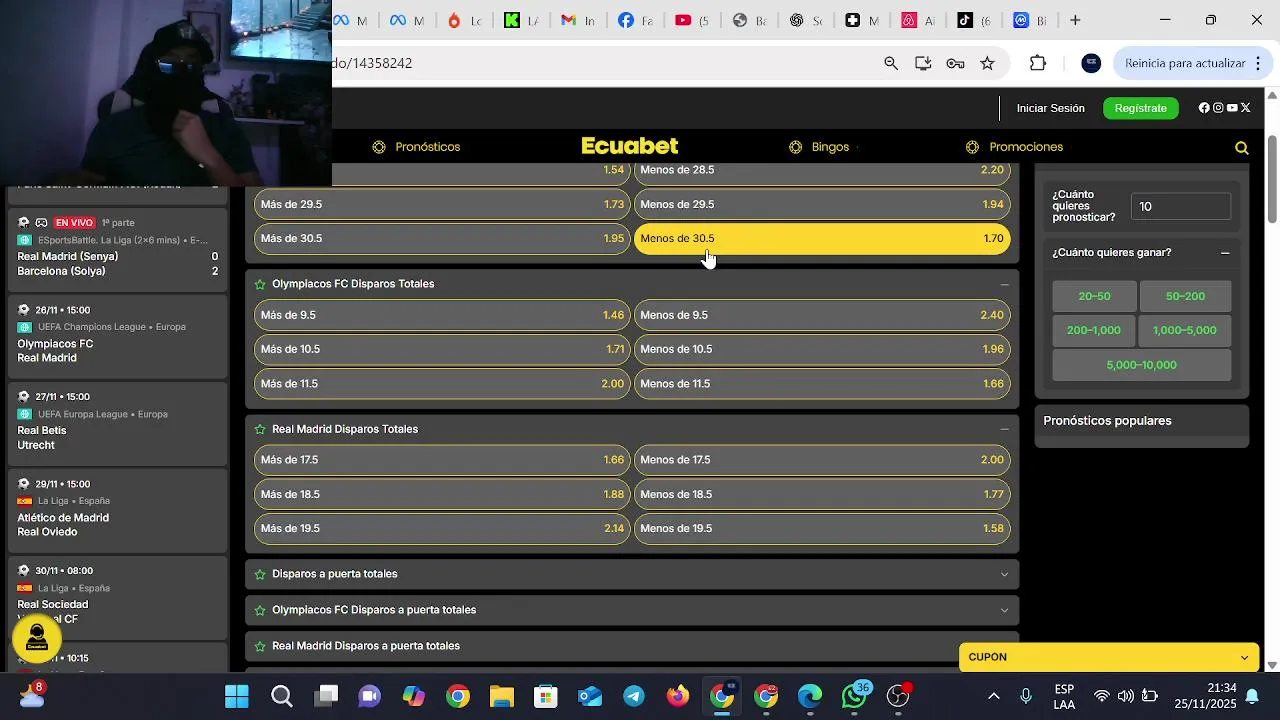This screenshot has height=720, width=1280.
Task: Open Ecuabet's X social icon
Action: [x=1246, y=108]
